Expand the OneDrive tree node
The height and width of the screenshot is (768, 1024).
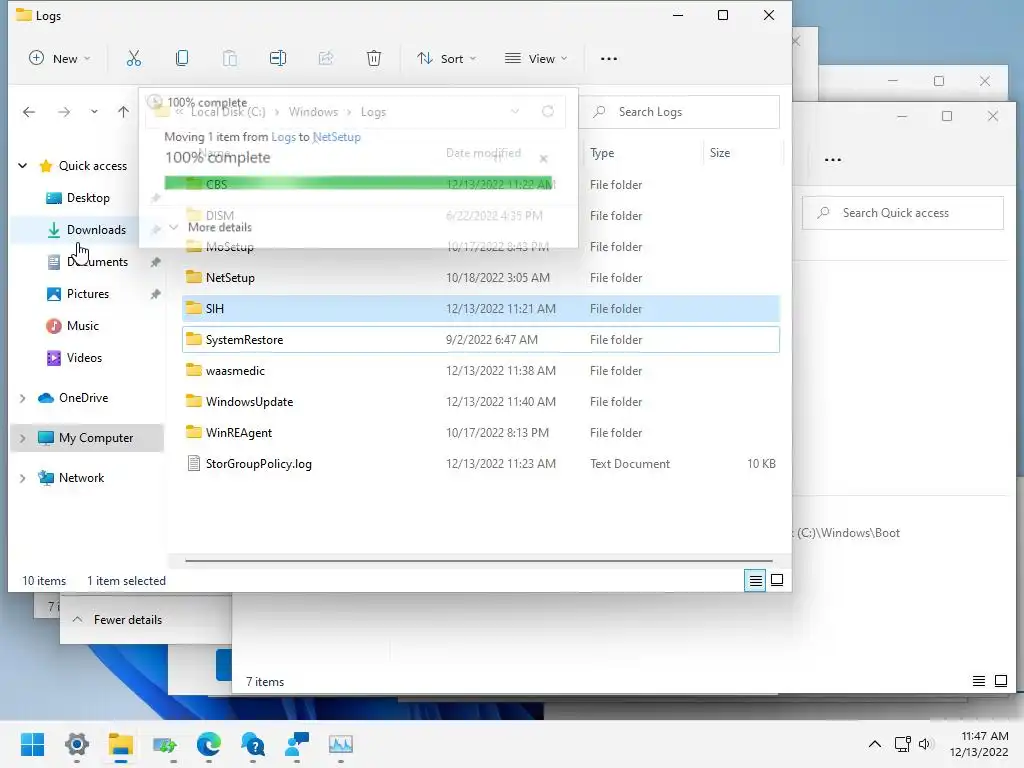click(22, 398)
